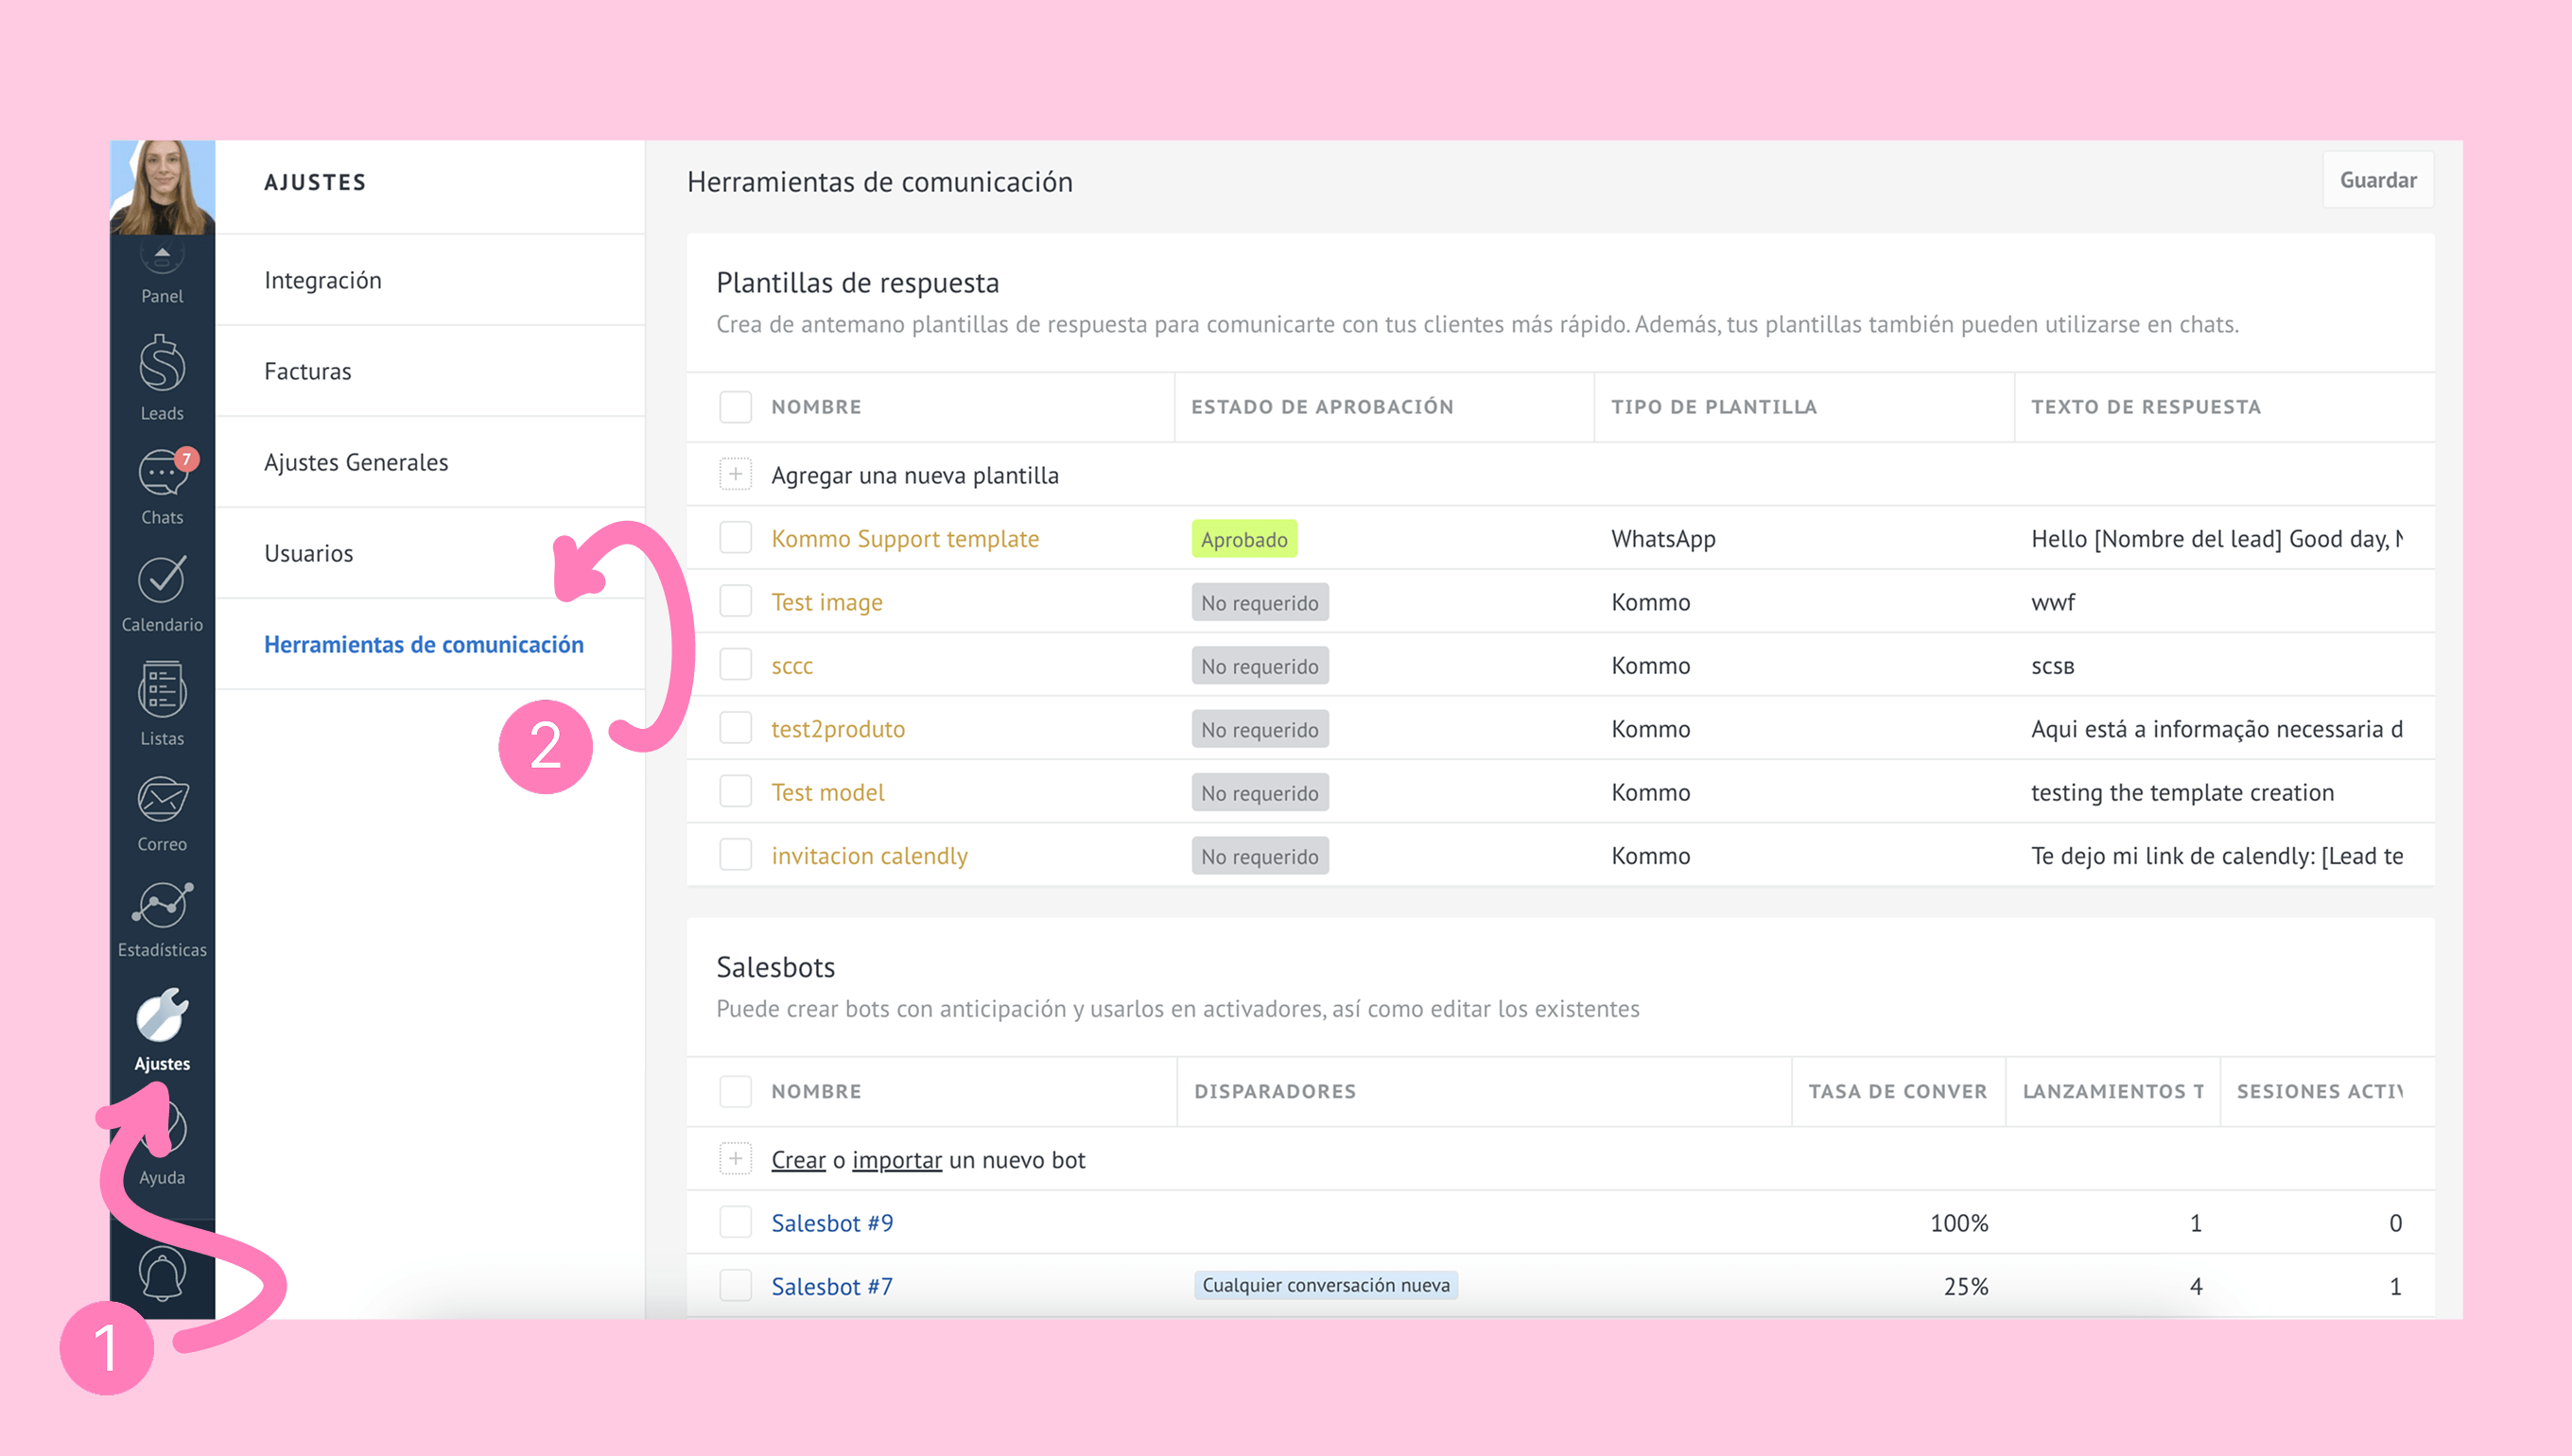Go to the Calendario checkmark icon

pyautogui.click(x=162, y=580)
